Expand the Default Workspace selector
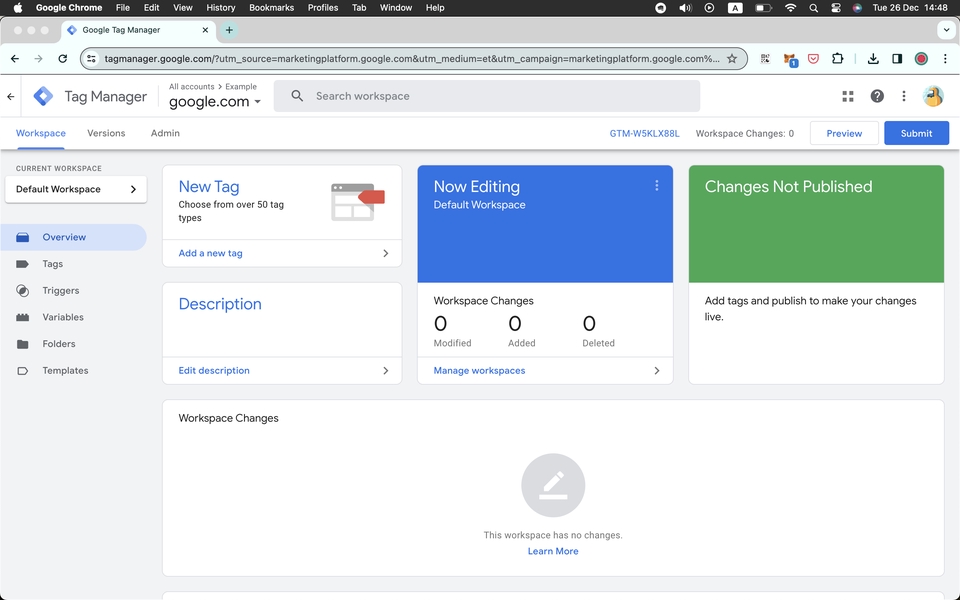This screenshot has height=600, width=960. [76, 189]
